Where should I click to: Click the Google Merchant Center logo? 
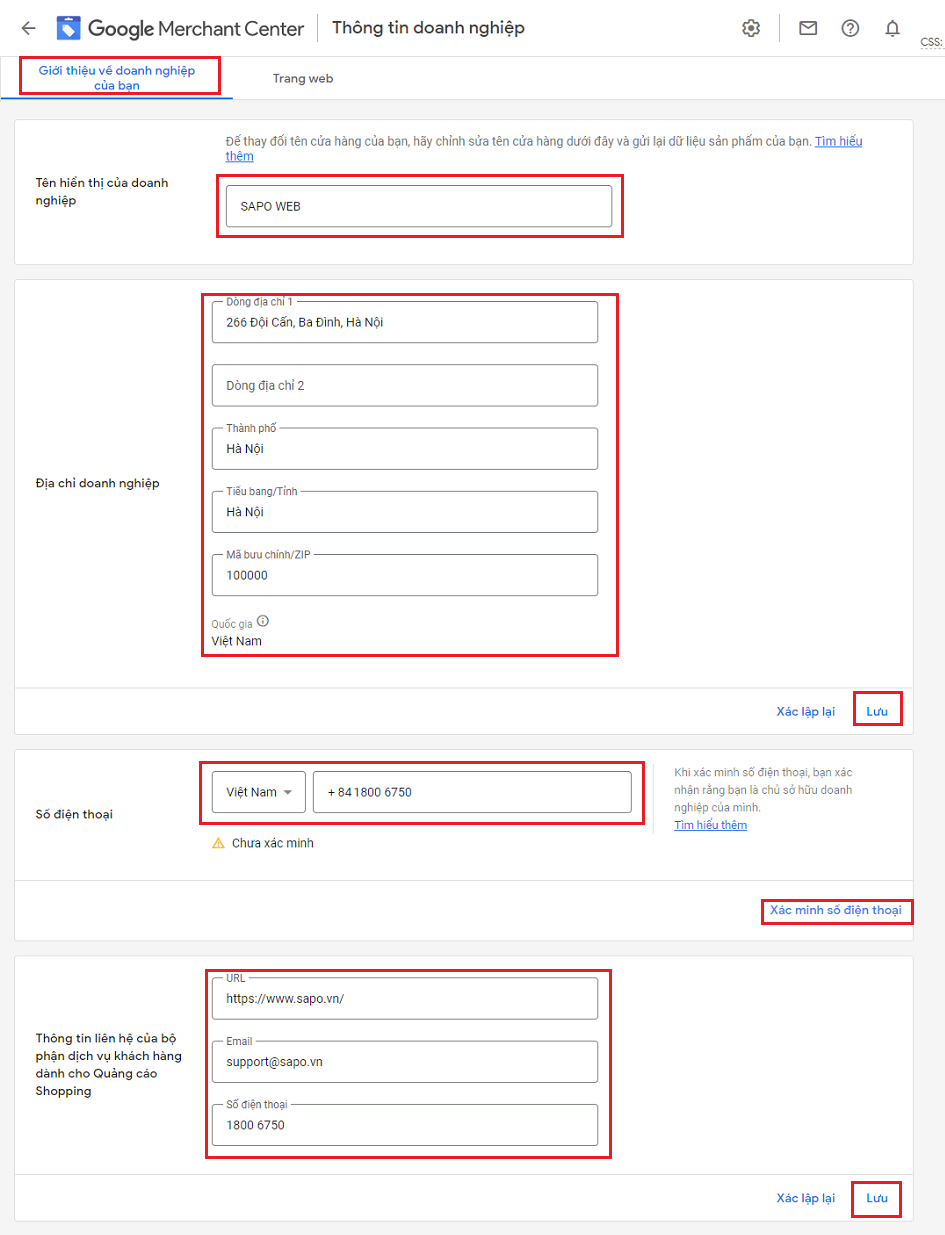coord(68,27)
